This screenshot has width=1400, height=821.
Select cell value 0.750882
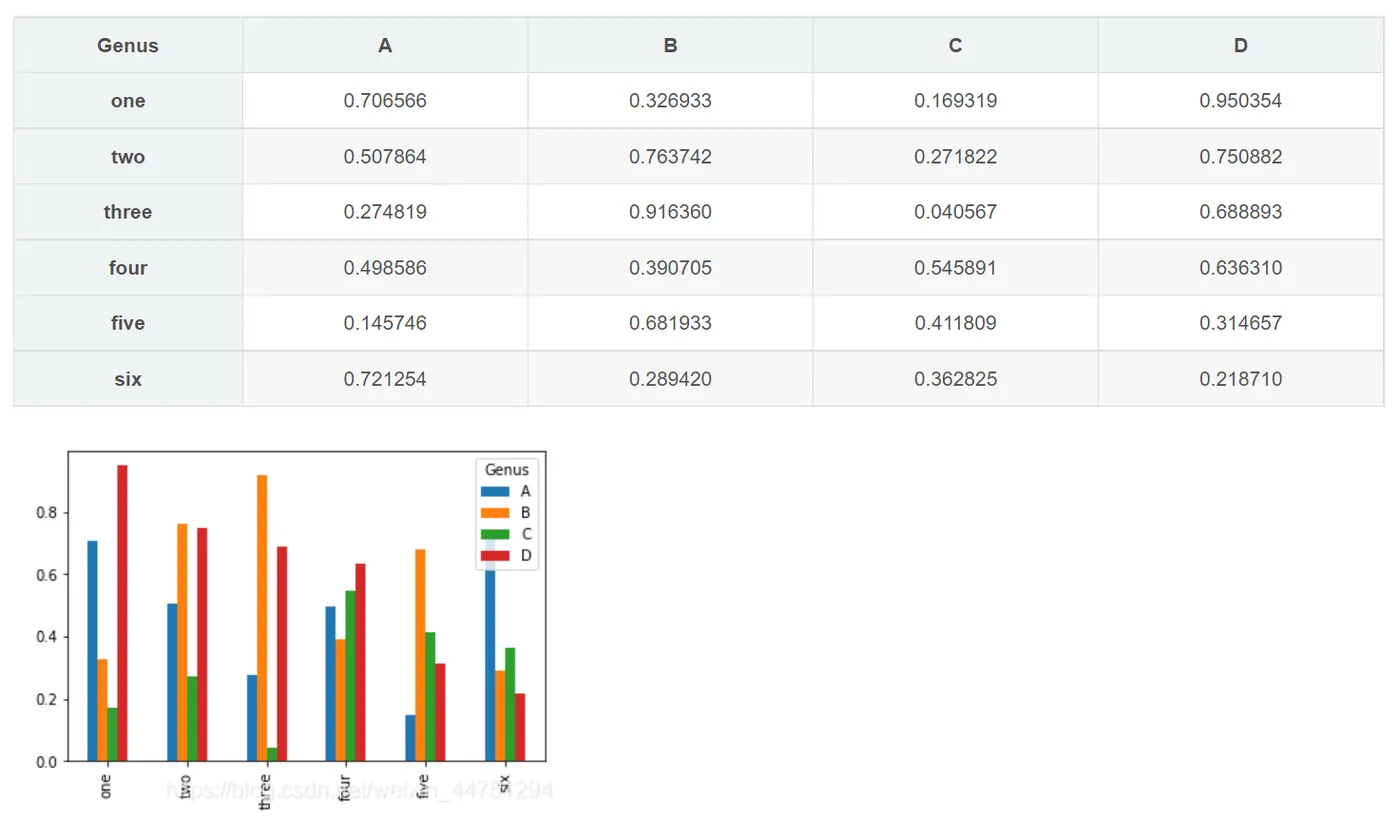1241,157
